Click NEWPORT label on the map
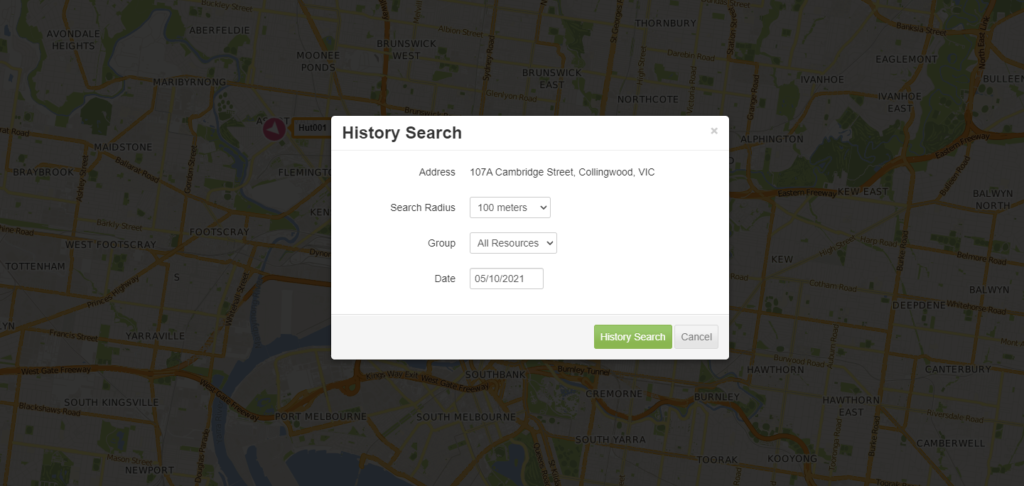Screen dimensions: 1024x486 coord(150,470)
